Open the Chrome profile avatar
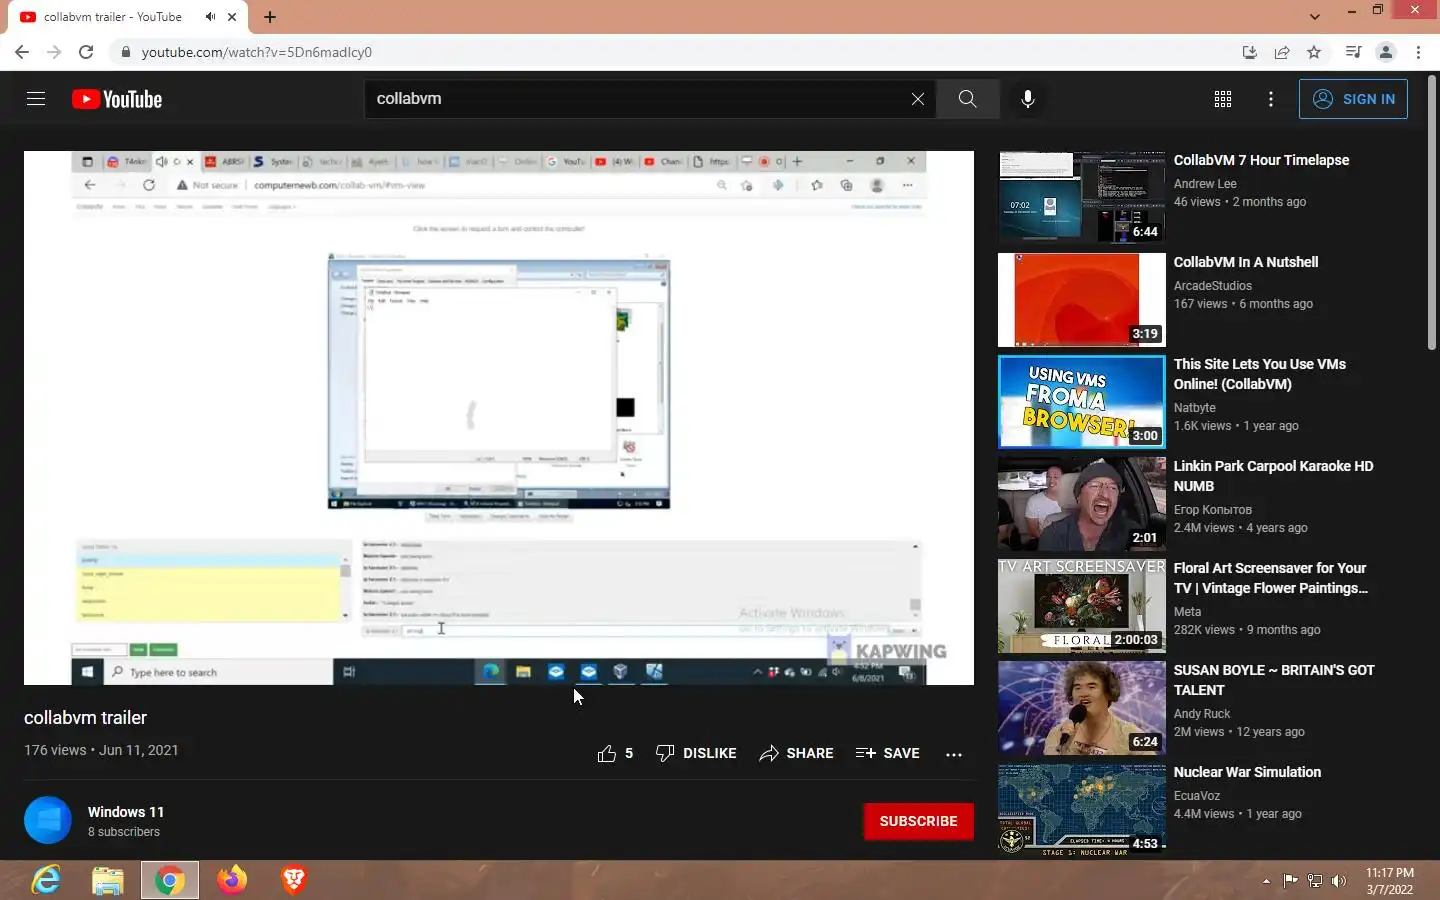This screenshot has width=1440, height=900. tap(1386, 52)
